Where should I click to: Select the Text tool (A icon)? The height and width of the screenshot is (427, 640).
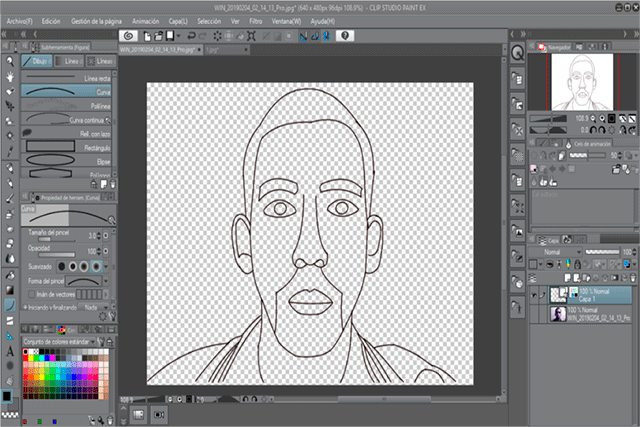(x=10, y=351)
